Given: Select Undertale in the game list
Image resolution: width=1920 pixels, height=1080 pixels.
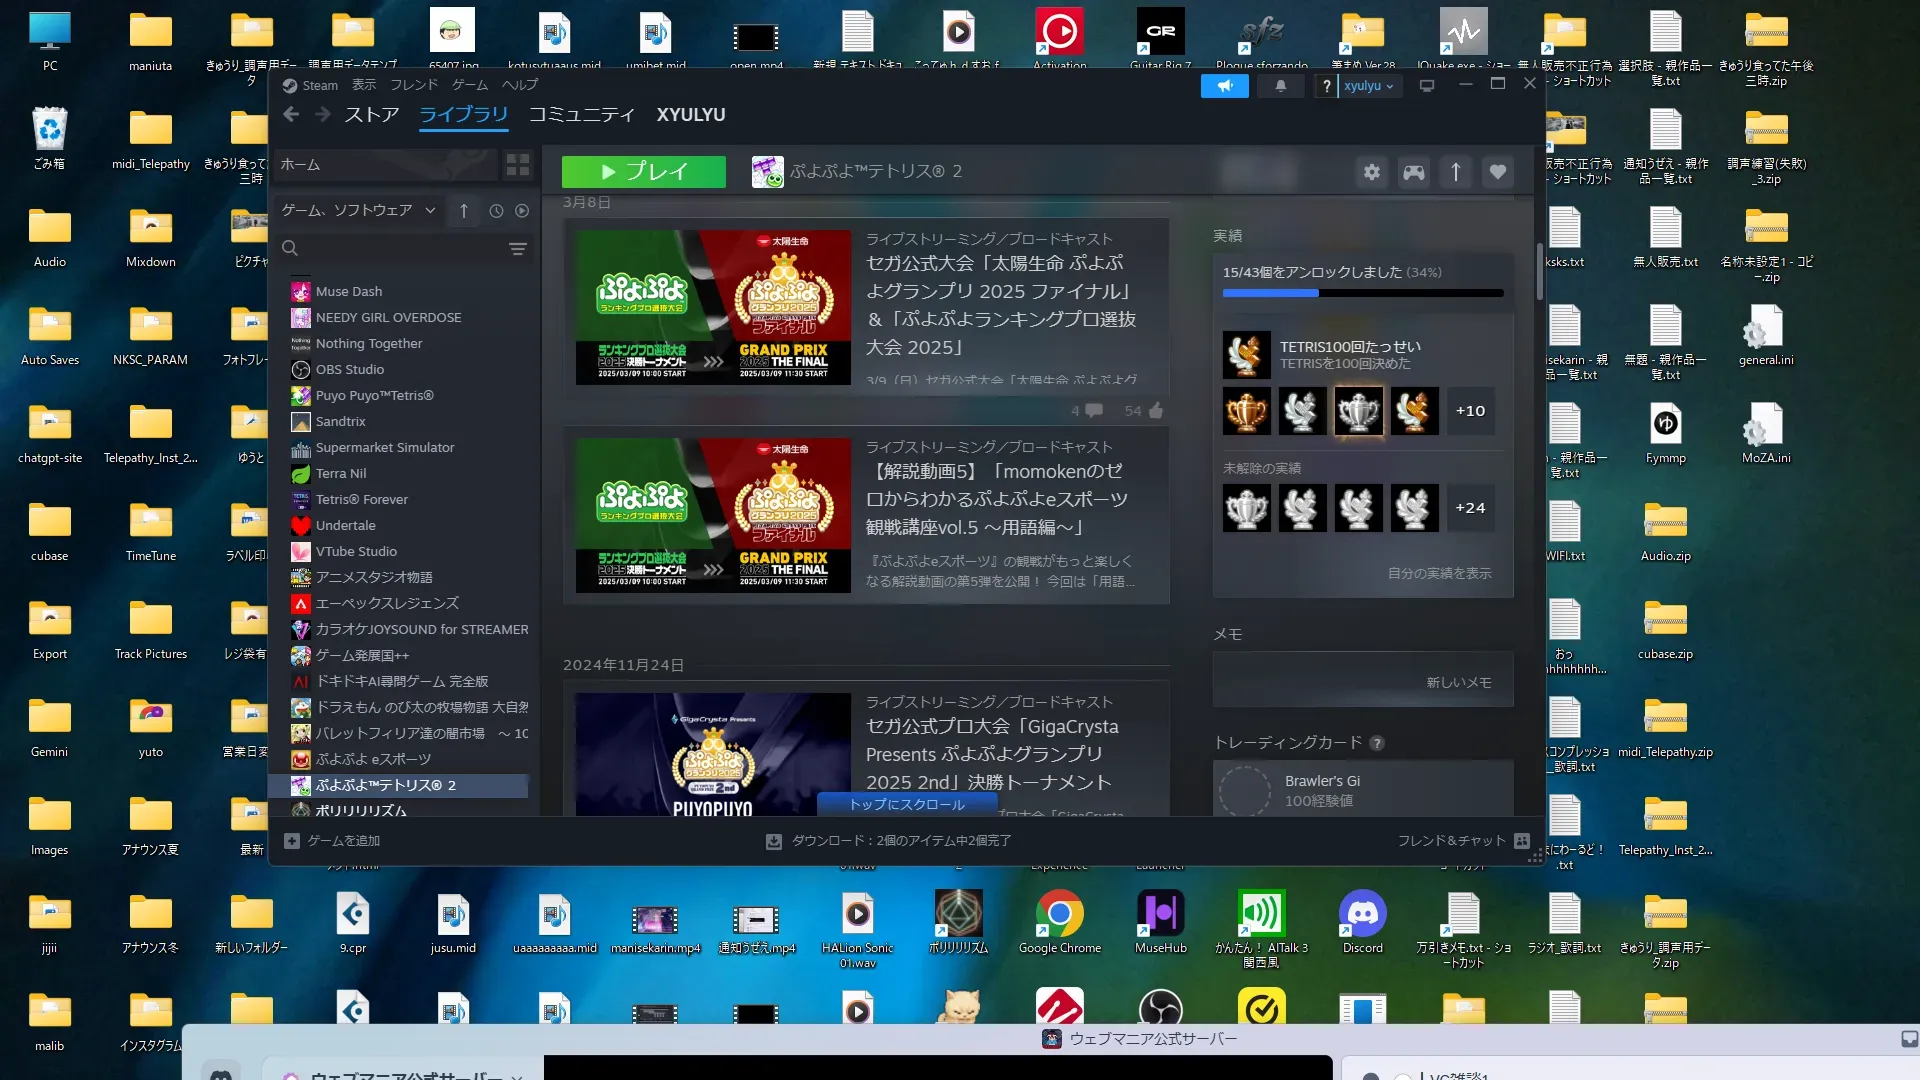Looking at the screenshot, I should (x=345, y=526).
